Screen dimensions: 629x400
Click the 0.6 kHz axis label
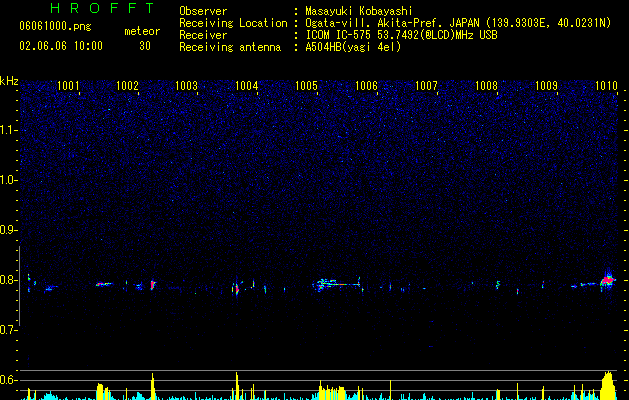tap(9, 380)
